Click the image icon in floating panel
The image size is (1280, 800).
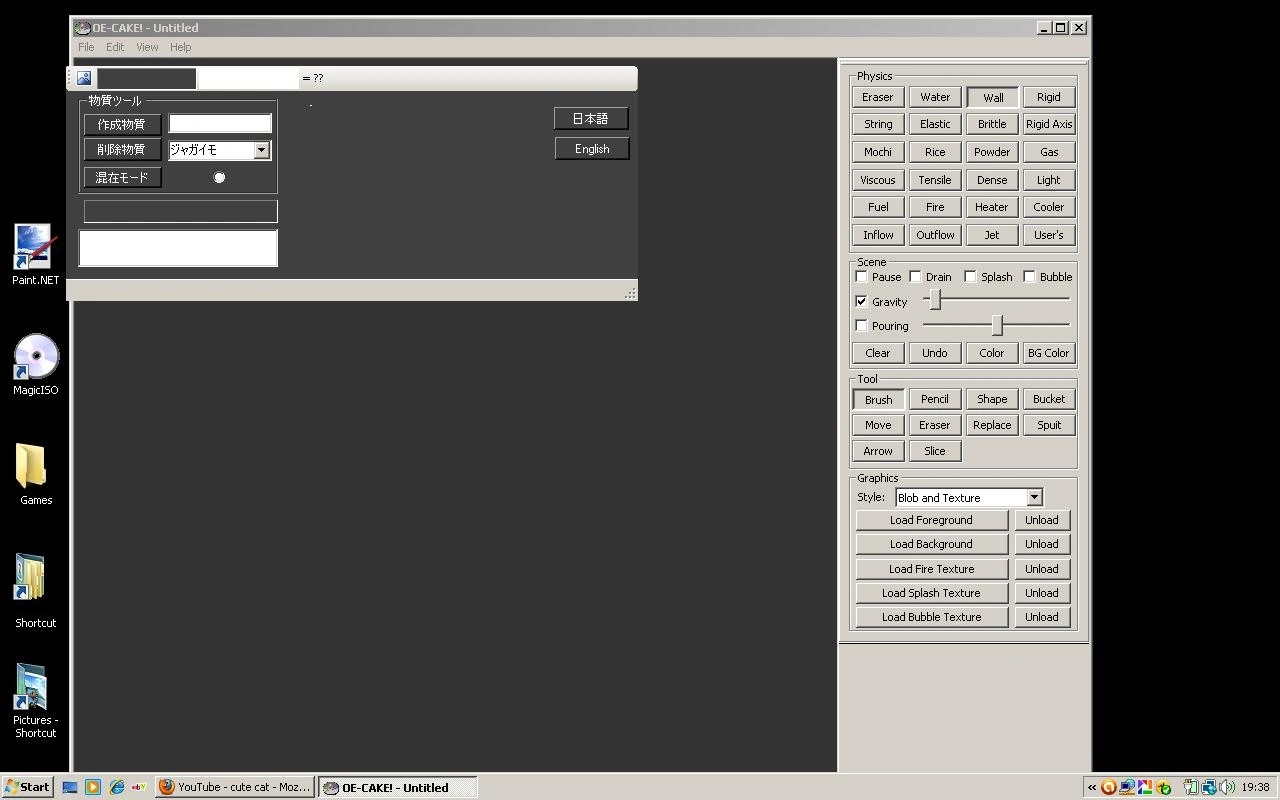point(84,78)
